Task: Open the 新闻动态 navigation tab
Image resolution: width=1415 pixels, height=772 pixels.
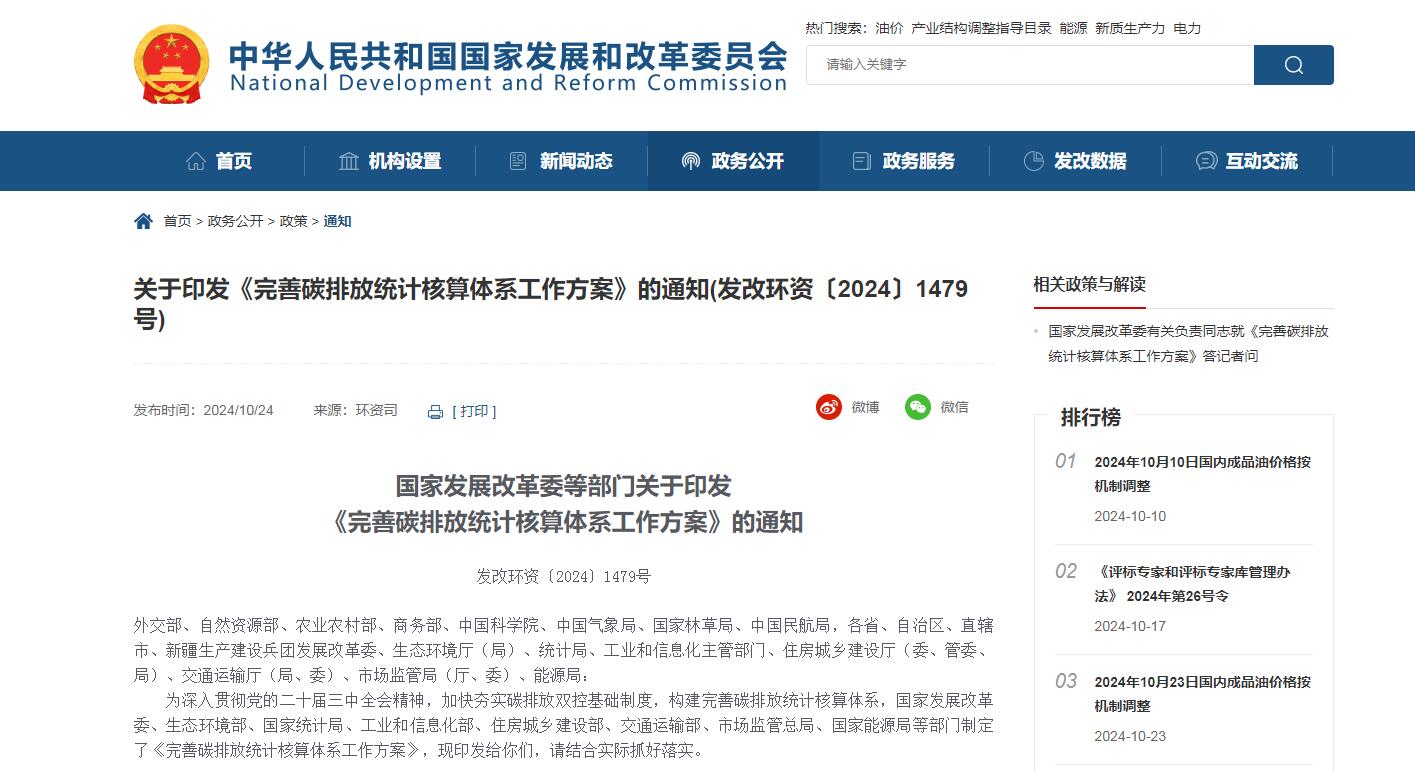Action: click(x=561, y=161)
